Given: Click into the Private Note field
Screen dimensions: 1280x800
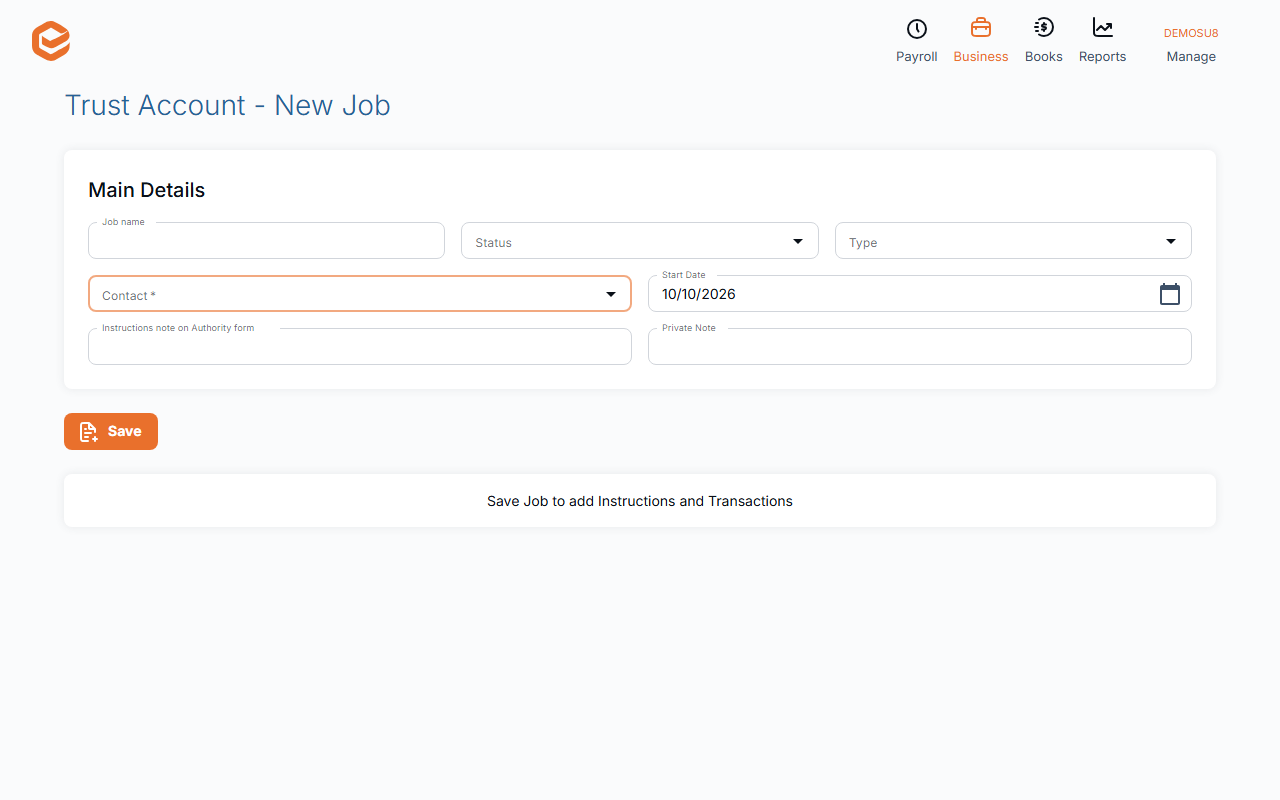Looking at the screenshot, I should pyautogui.click(x=920, y=347).
